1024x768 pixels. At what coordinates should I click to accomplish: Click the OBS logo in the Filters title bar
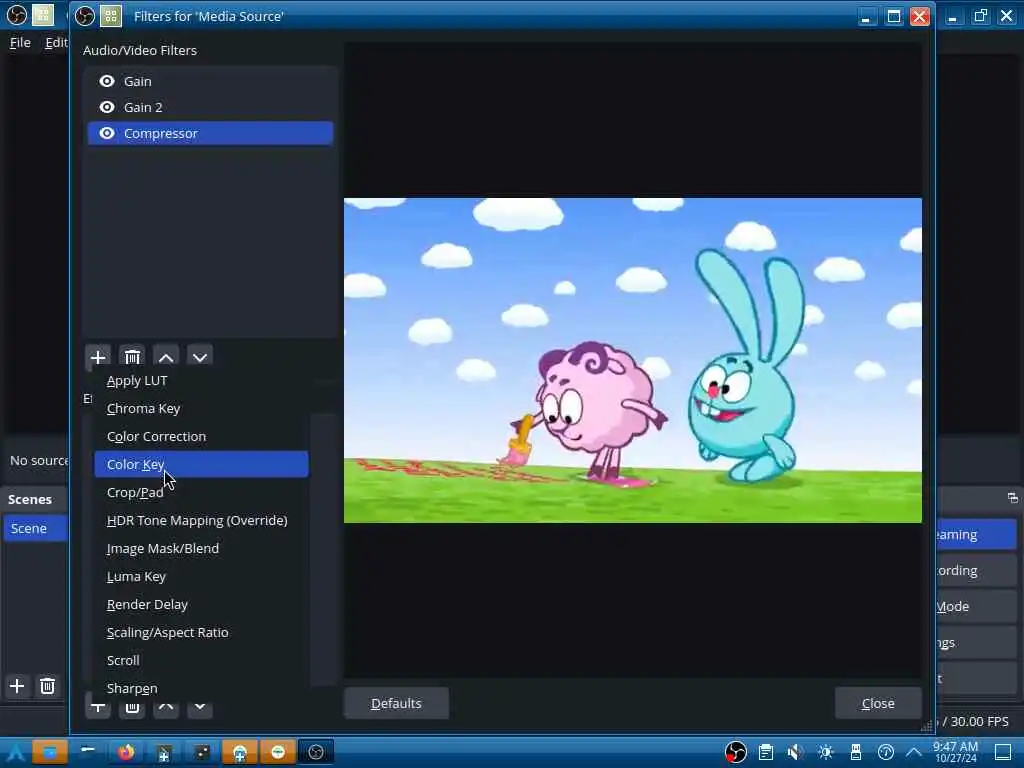[x=85, y=16]
